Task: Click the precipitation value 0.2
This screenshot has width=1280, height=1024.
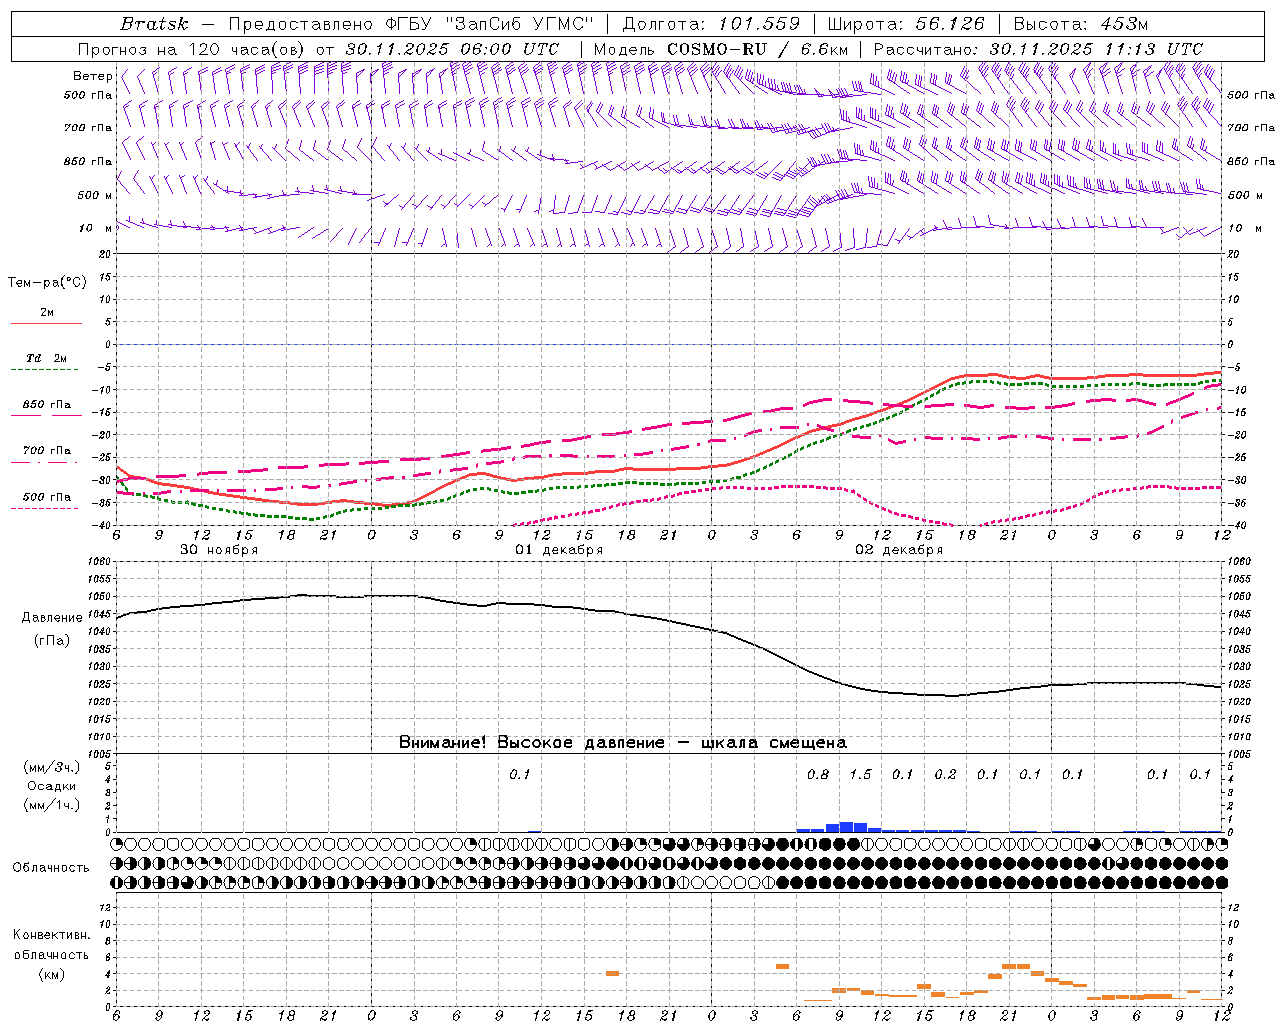Action: pyautogui.click(x=945, y=774)
